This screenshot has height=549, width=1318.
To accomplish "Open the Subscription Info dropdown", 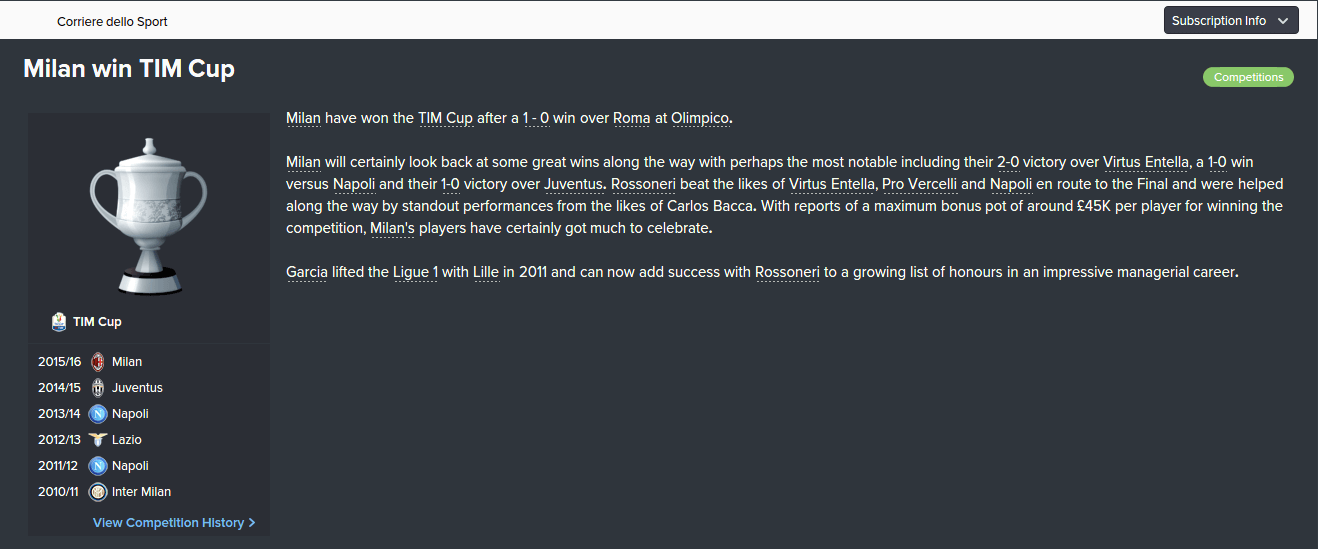I will coord(1231,20).
